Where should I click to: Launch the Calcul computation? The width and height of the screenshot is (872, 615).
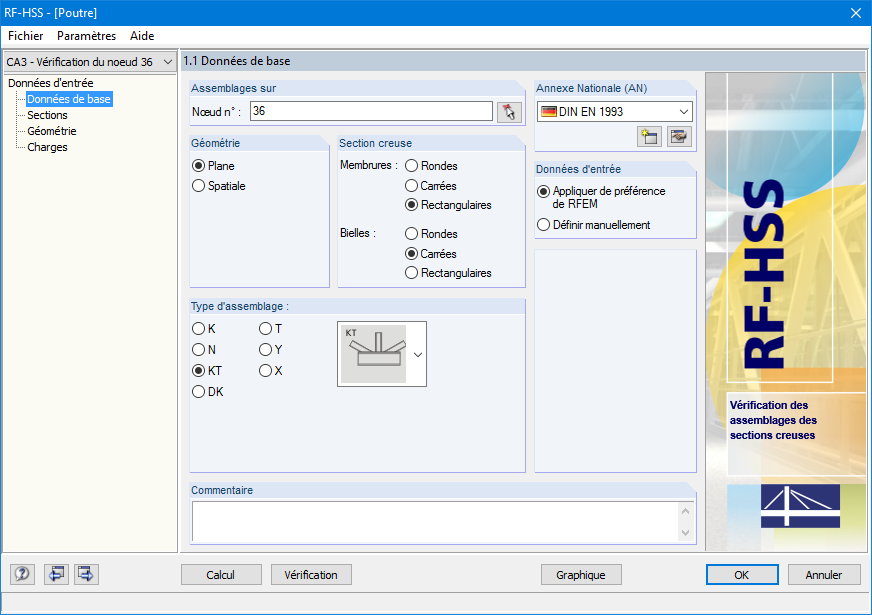point(221,574)
